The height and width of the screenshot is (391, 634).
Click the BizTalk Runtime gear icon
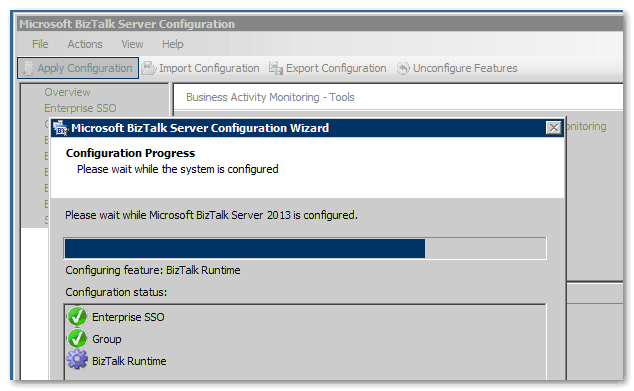pos(77,359)
